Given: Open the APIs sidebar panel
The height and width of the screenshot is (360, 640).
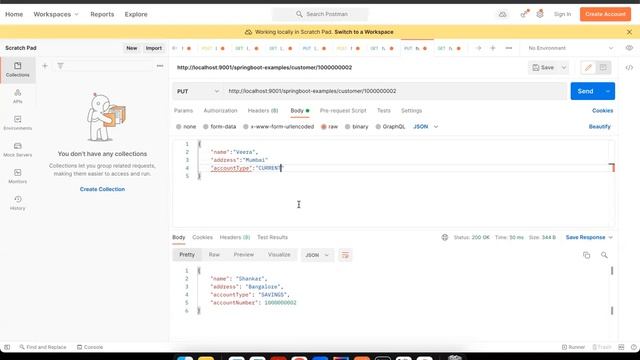Looking at the screenshot, I should (x=18, y=96).
